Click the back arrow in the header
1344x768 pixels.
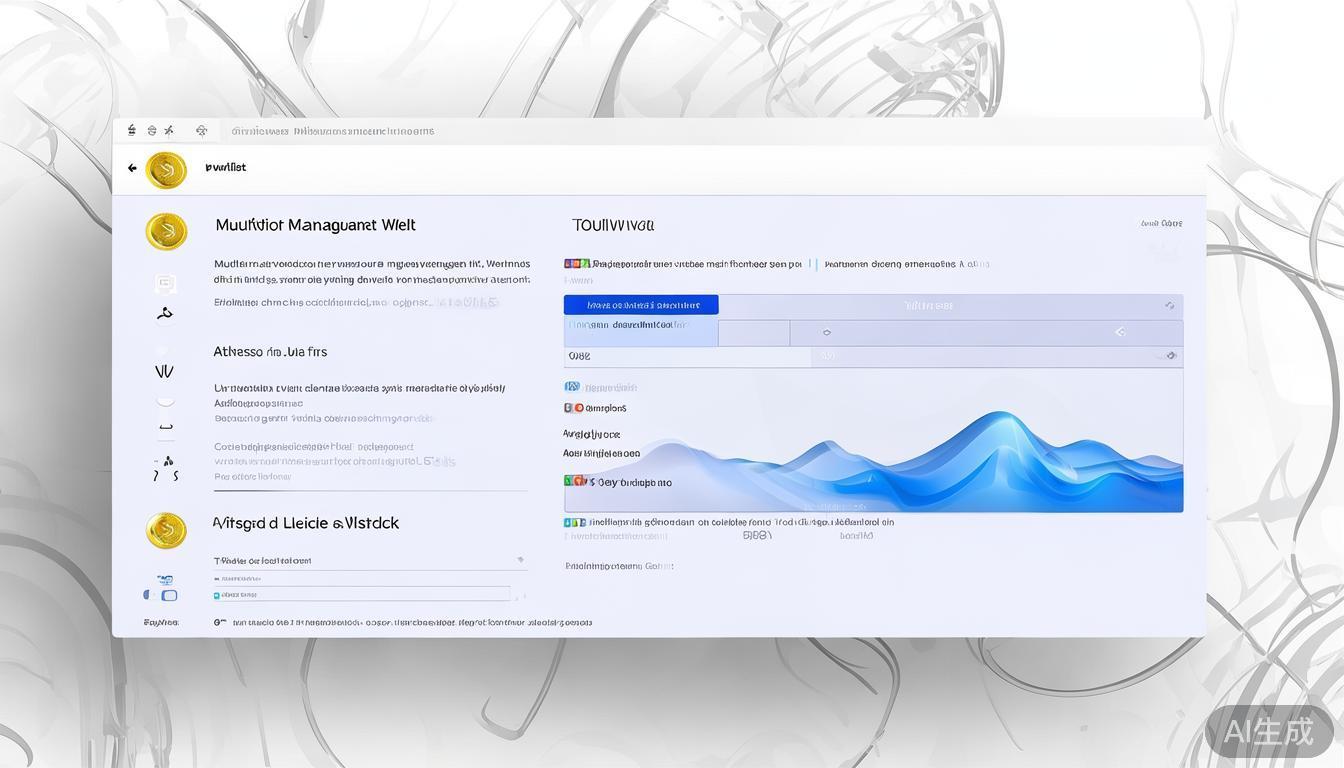132,168
